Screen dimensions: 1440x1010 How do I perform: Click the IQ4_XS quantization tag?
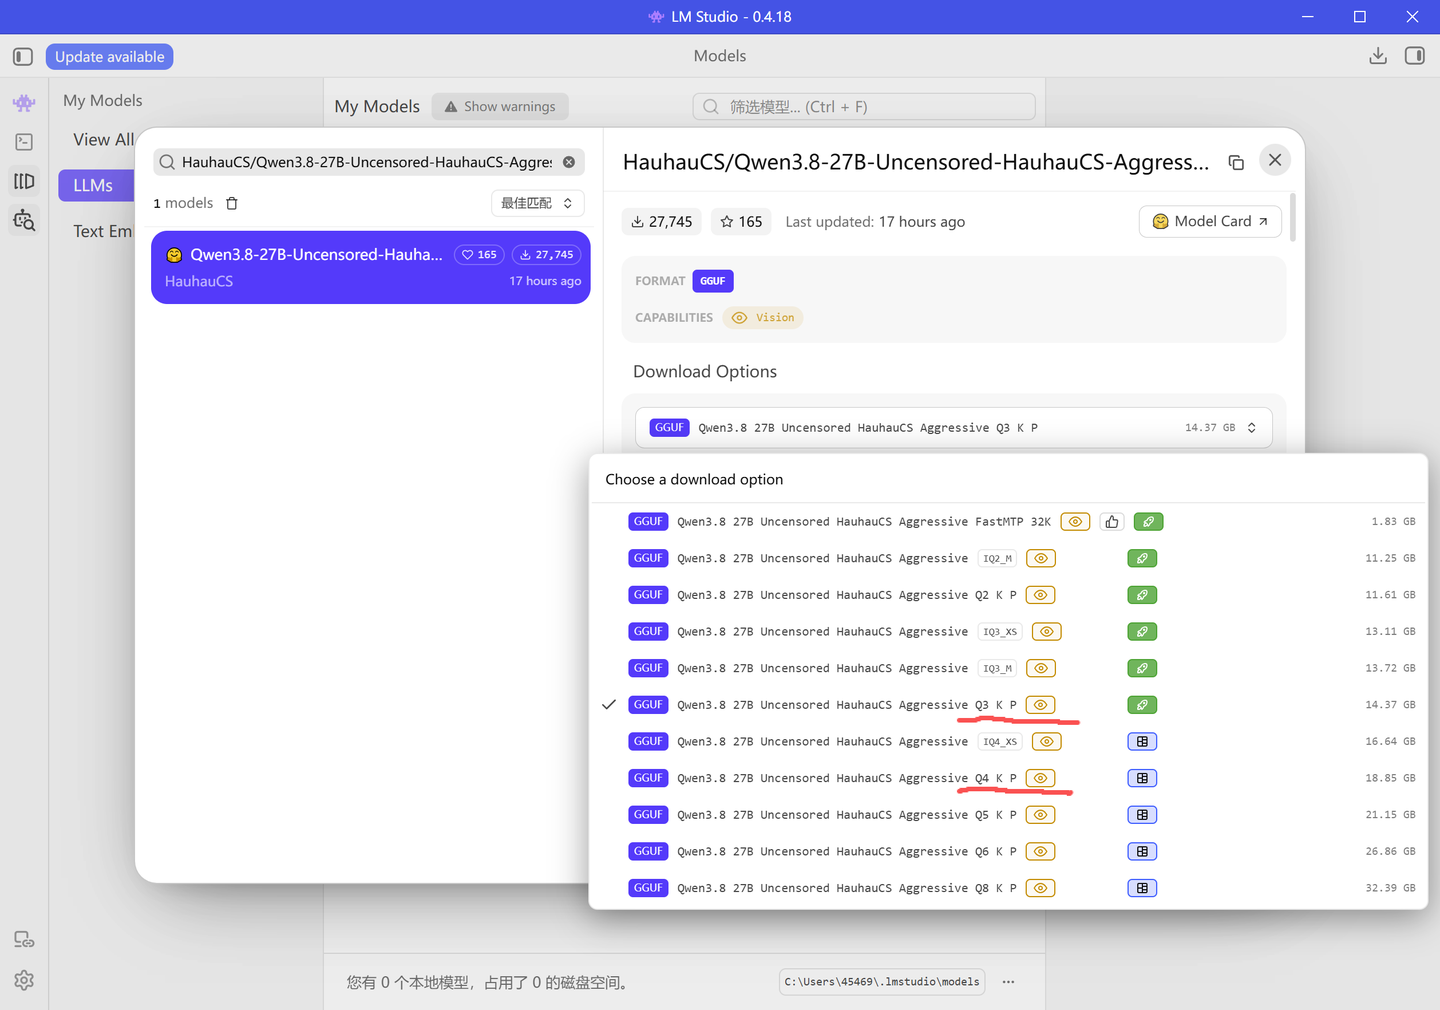999,742
